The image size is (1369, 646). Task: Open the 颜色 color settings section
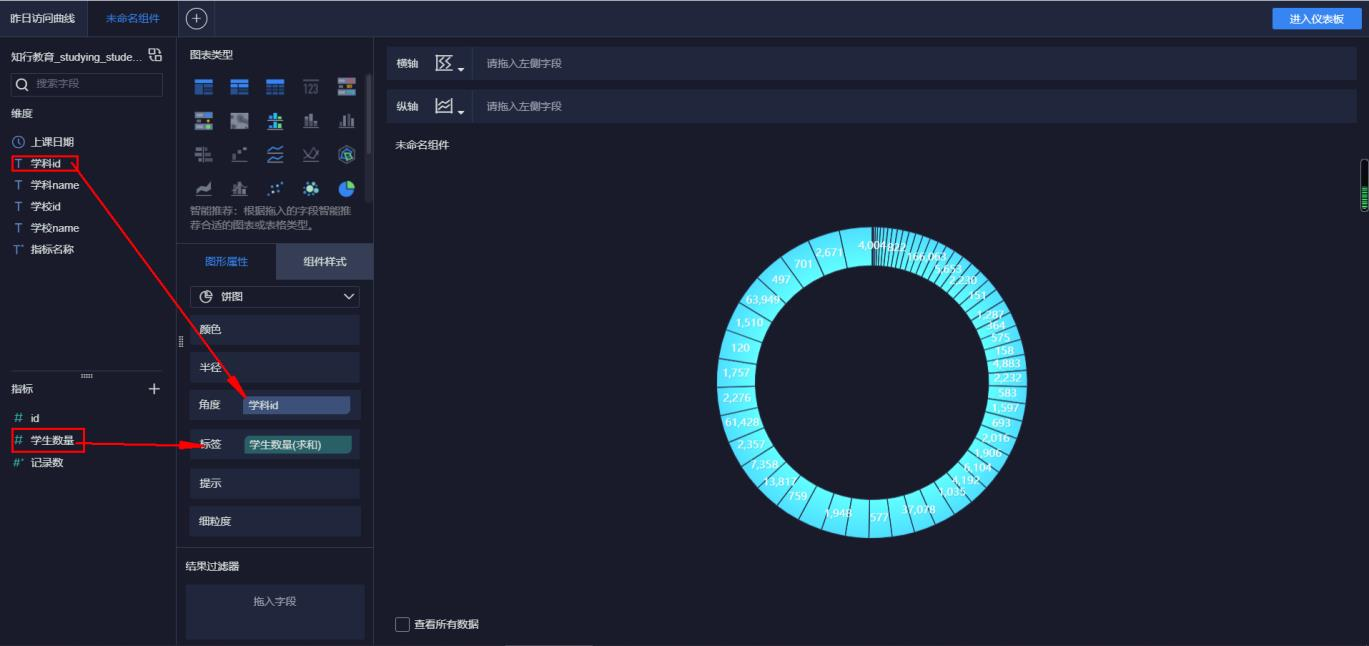pyautogui.click(x=274, y=329)
